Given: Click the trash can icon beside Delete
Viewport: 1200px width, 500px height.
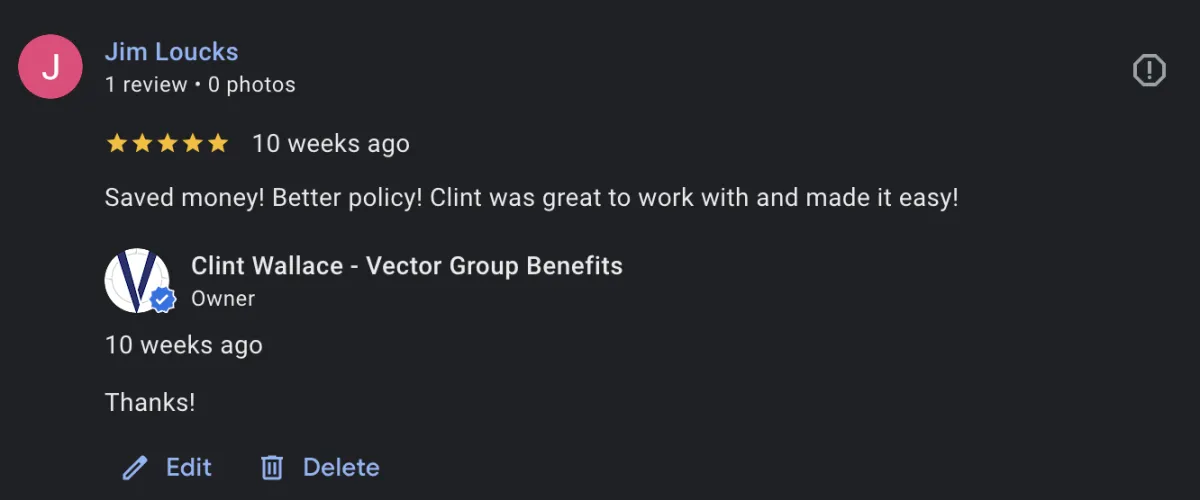Looking at the screenshot, I should 272,467.
